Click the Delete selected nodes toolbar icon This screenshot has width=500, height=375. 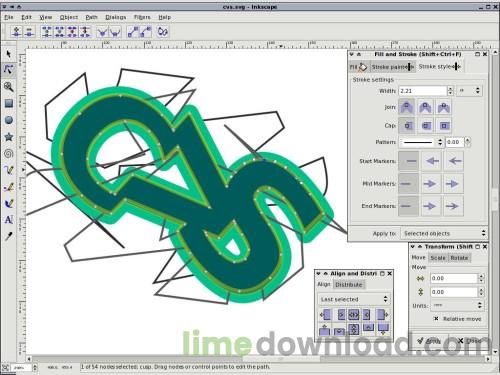[x=29, y=32]
